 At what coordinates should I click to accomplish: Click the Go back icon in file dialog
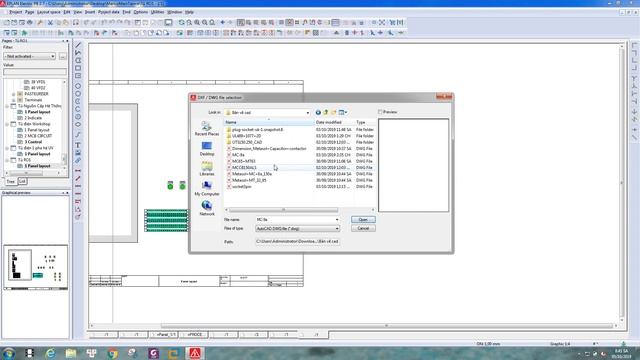[x=318, y=112]
